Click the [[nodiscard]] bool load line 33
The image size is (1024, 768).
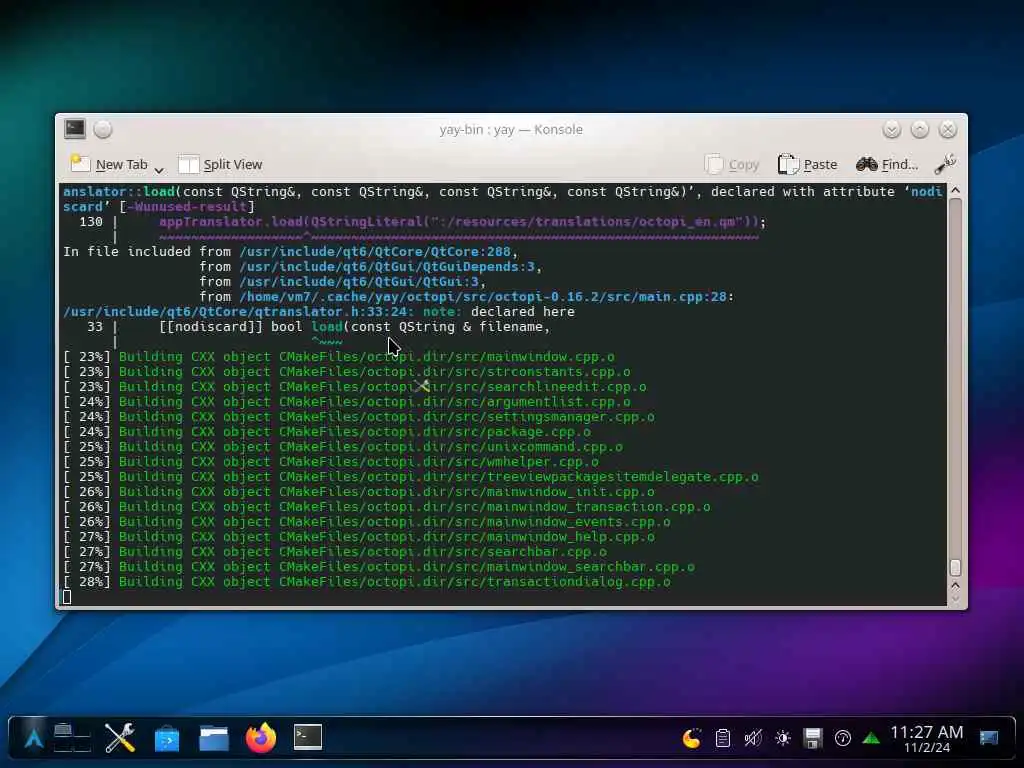(319, 327)
